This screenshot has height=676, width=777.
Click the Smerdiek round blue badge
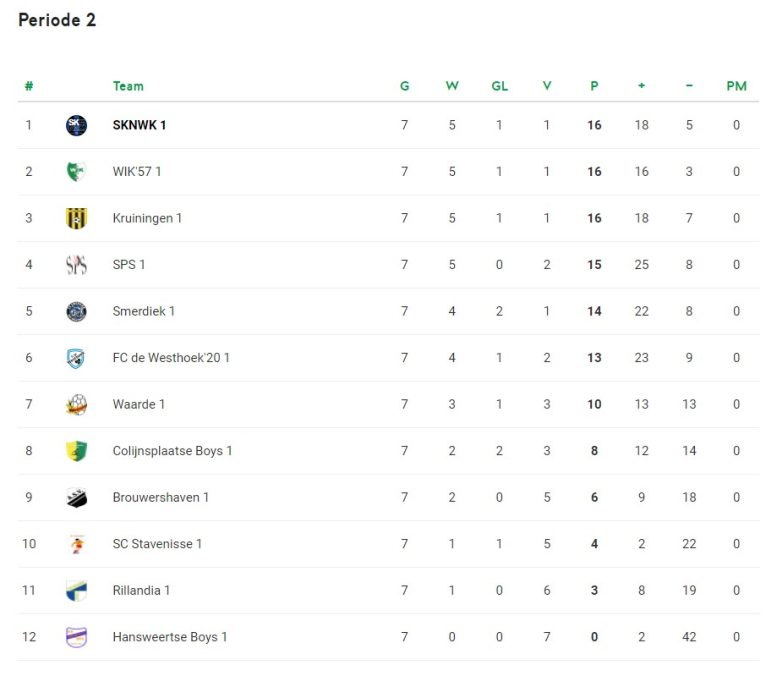point(76,311)
